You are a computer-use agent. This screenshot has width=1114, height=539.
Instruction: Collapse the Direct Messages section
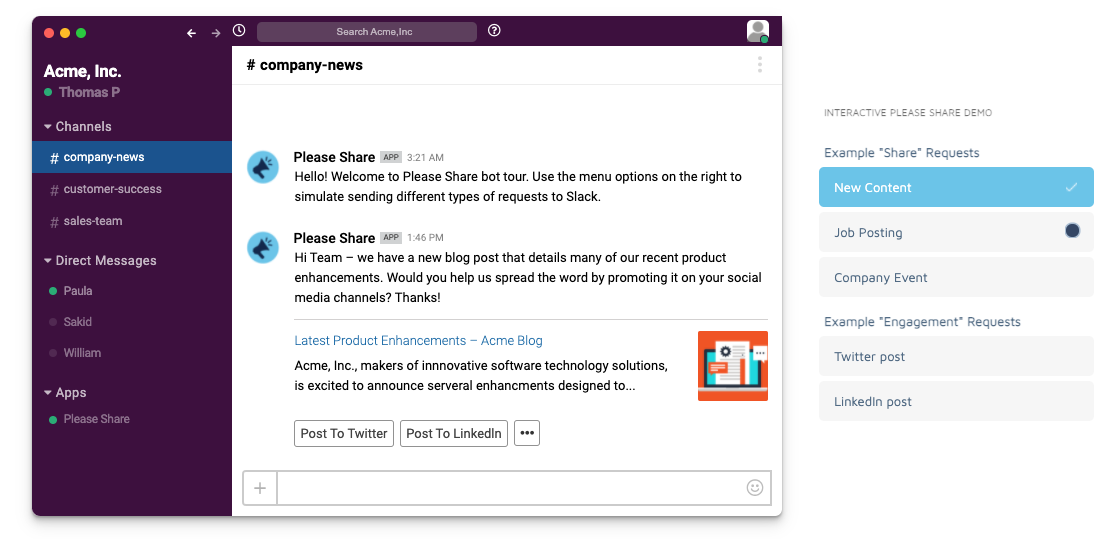(99, 261)
